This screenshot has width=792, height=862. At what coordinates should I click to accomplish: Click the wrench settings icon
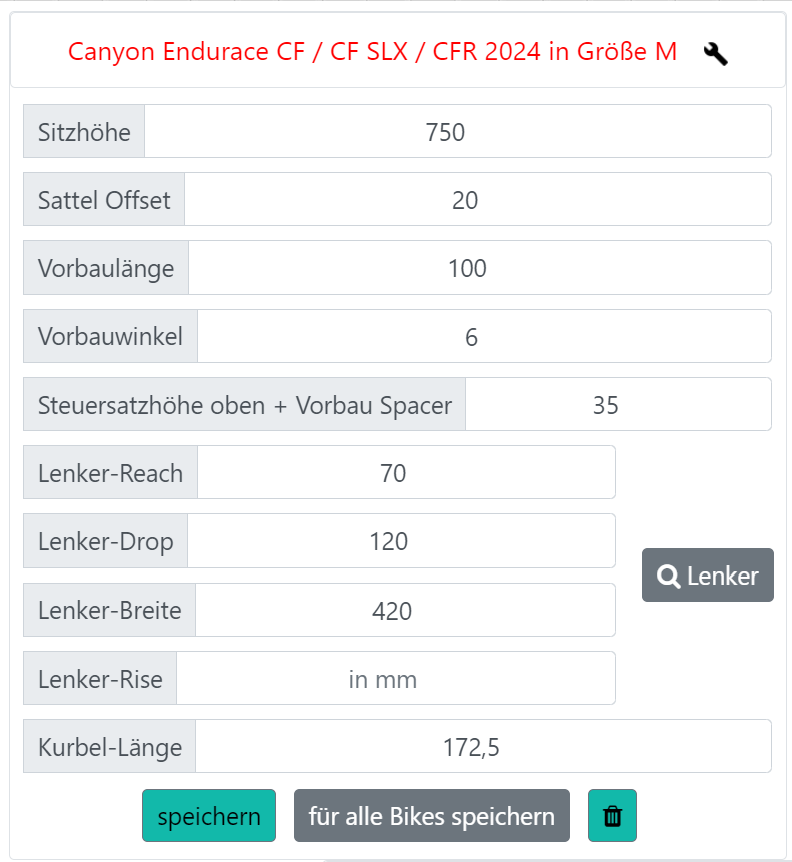[x=715, y=53]
